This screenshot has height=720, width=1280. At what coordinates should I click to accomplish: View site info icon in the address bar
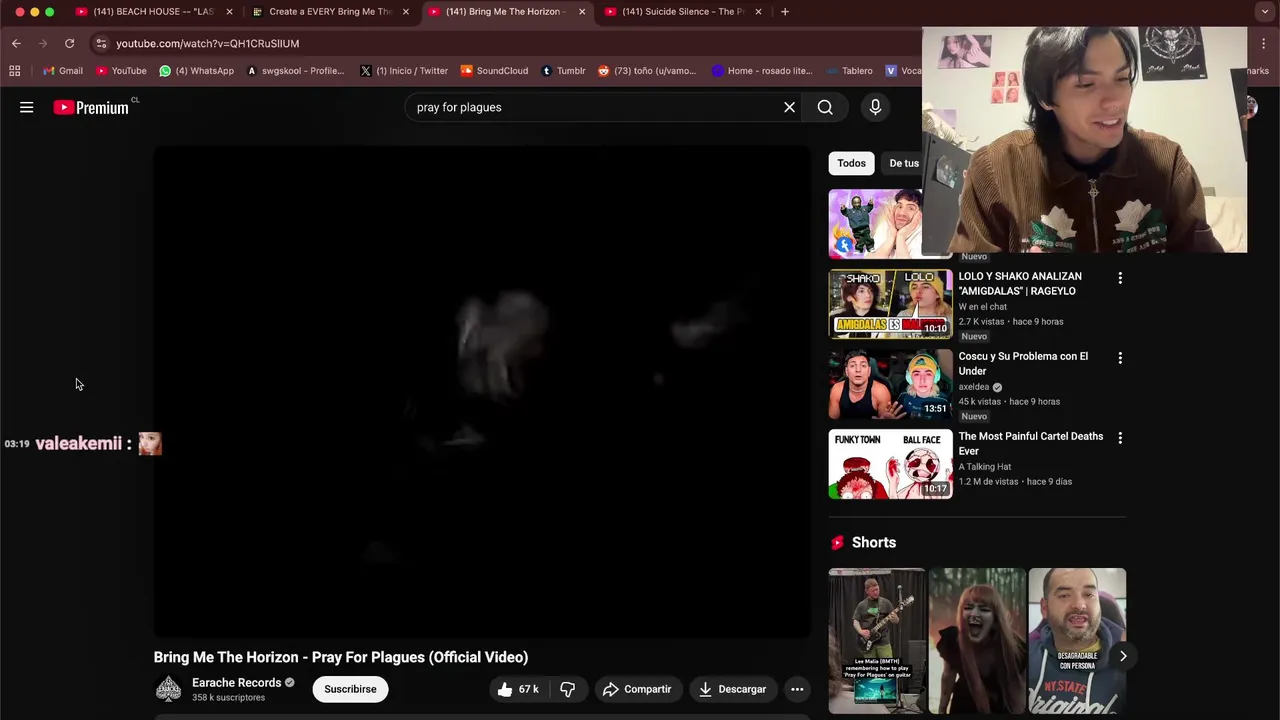(x=100, y=43)
